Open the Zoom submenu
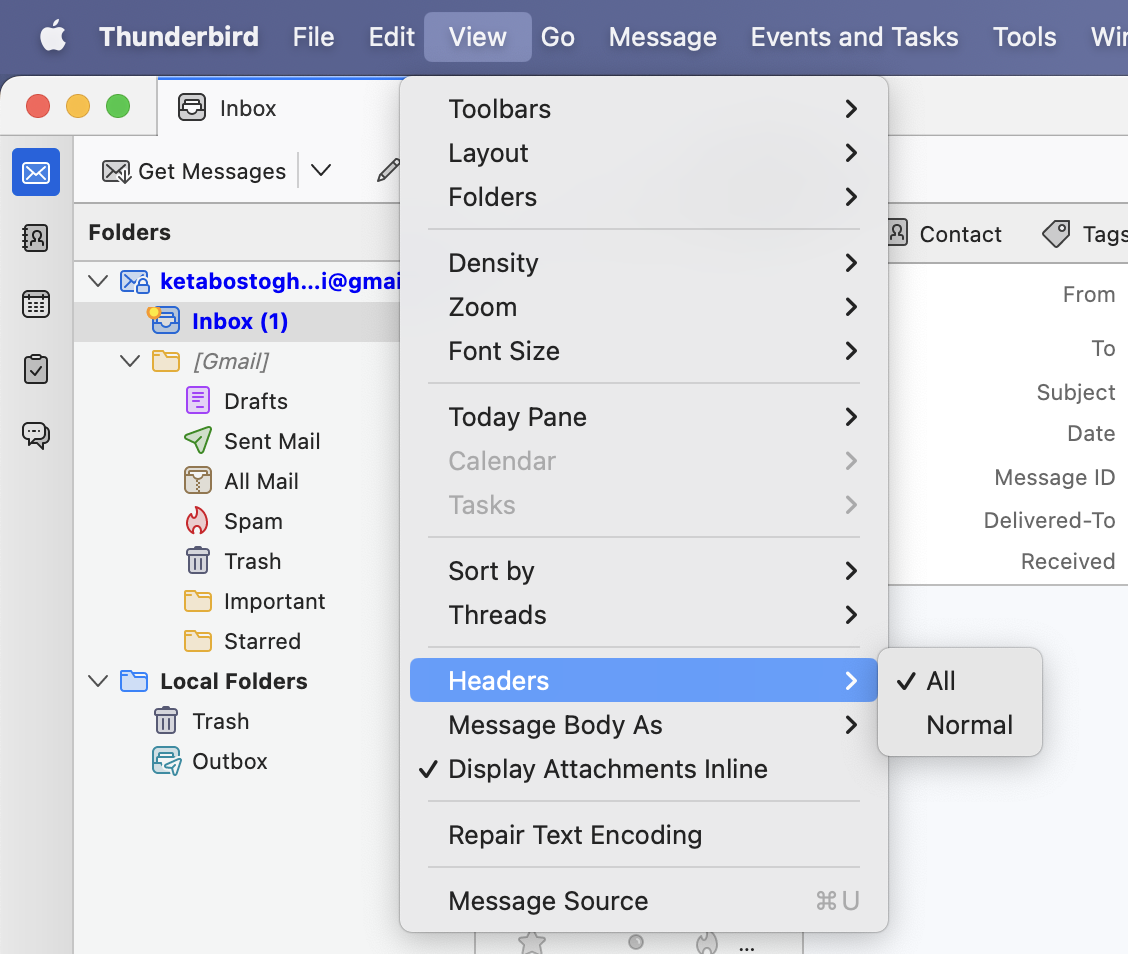This screenshot has height=954, width=1128. (x=483, y=307)
